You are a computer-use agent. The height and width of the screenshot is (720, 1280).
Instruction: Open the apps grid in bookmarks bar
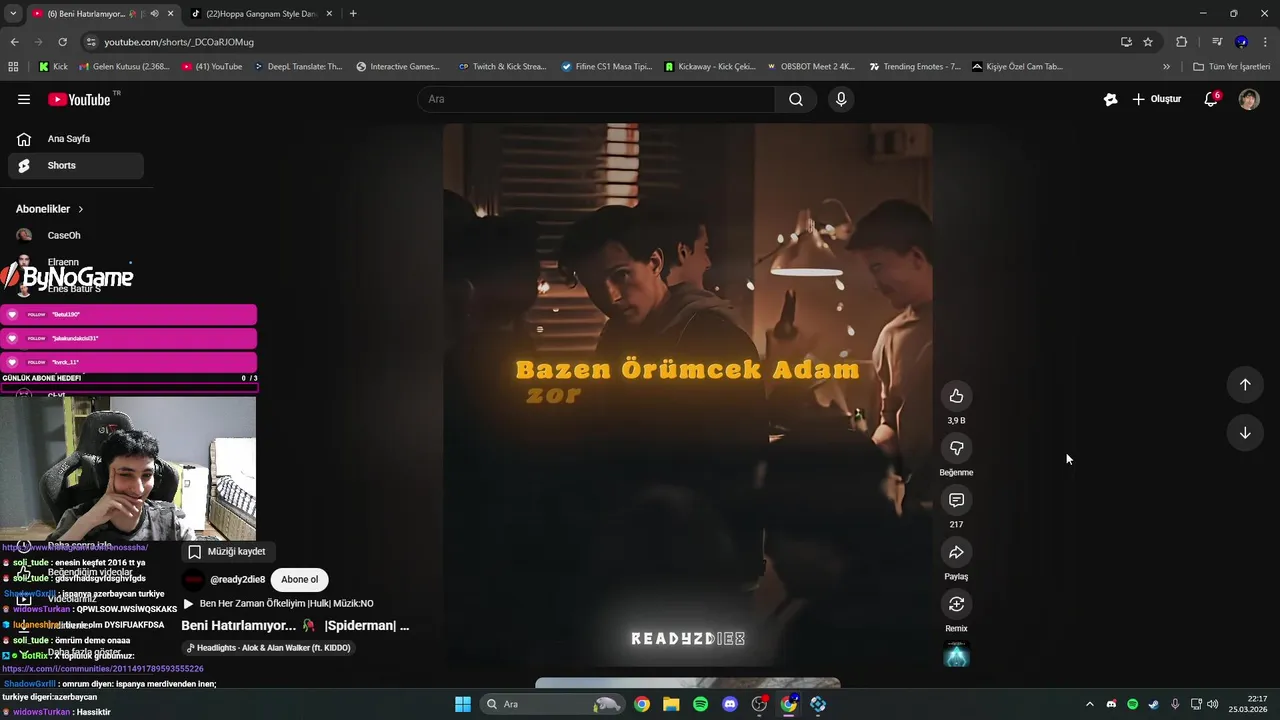(x=13, y=67)
